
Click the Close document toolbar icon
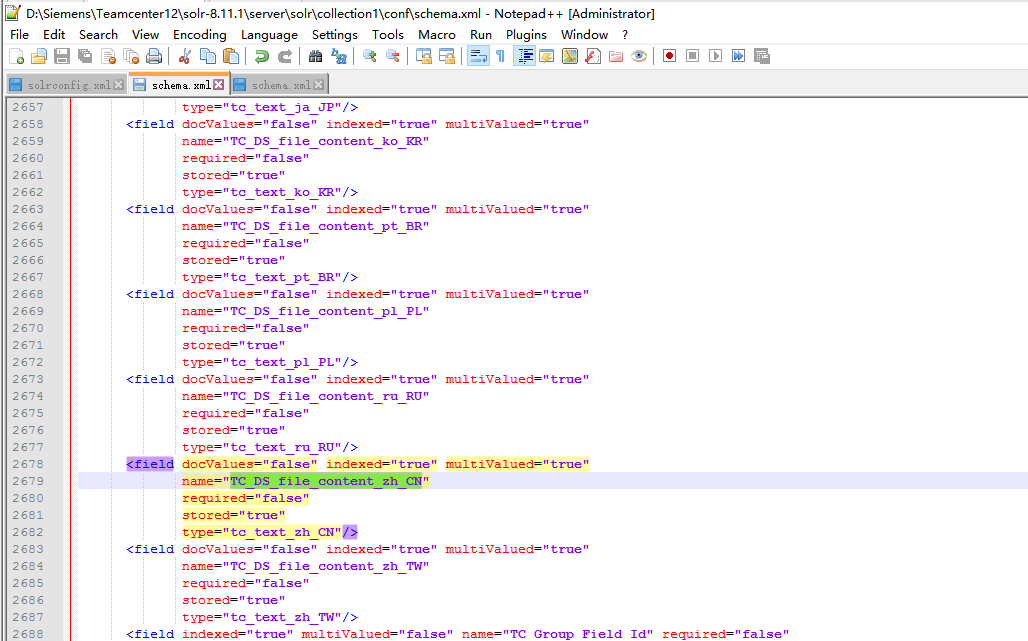(108, 56)
